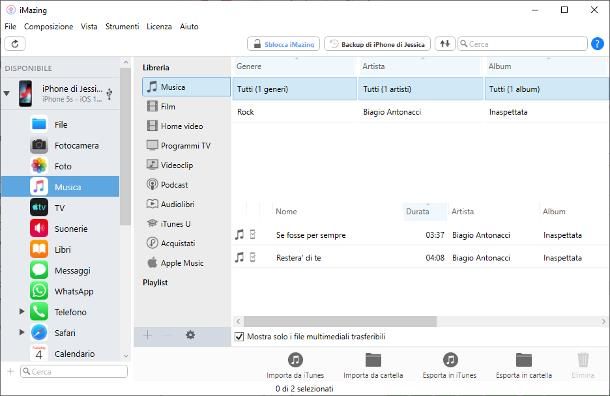The width and height of the screenshot is (610, 396).
Task: Open the blue help question mark
Action: coord(597,44)
